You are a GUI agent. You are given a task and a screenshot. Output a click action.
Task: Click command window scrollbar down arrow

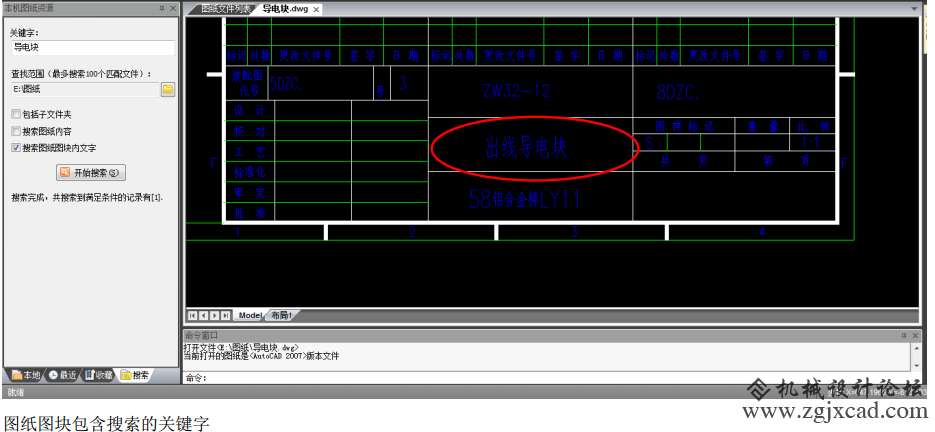pyautogui.click(x=917, y=365)
